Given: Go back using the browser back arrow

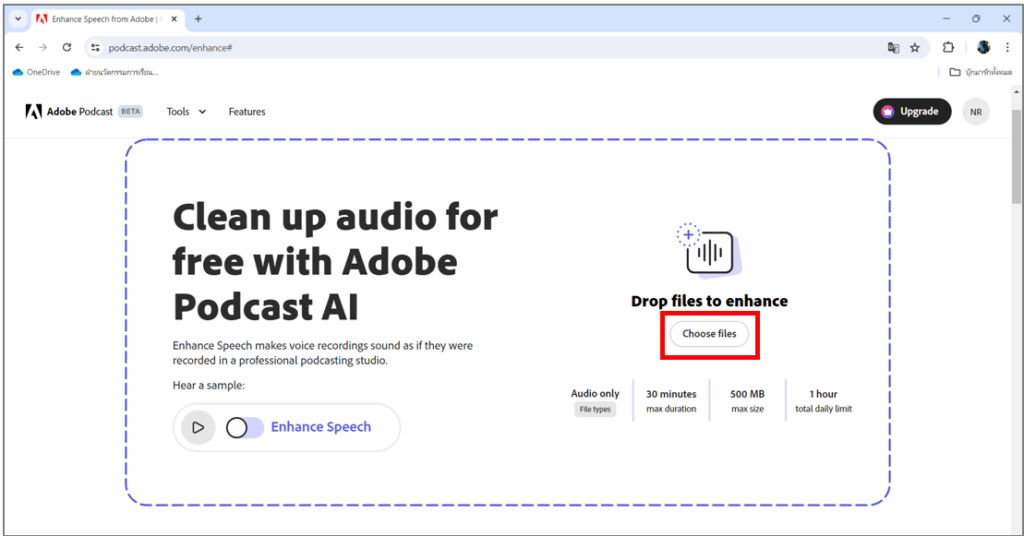Looking at the screenshot, I should [x=19, y=47].
